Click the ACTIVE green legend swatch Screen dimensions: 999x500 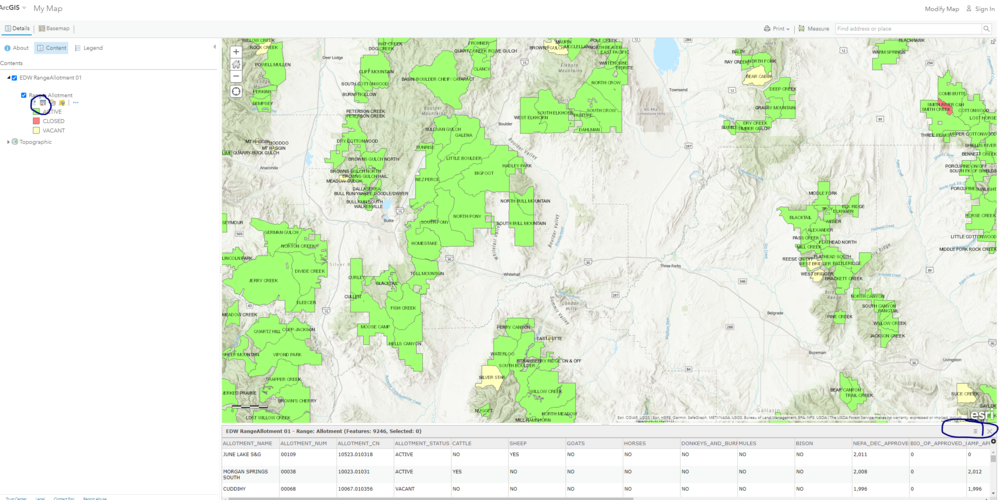click(x=36, y=111)
